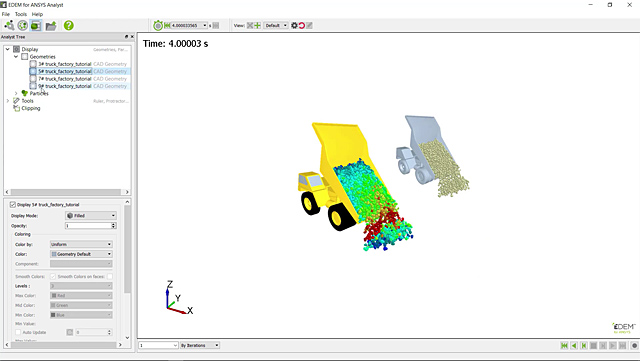Click the Opacity value field
This screenshot has height=361, width=640.
88,225
